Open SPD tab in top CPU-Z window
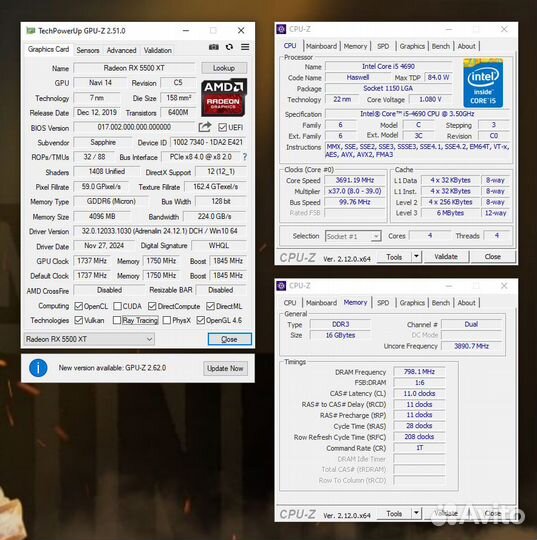Image resolution: width=537 pixels, height=540 pixels. (383, 46)
